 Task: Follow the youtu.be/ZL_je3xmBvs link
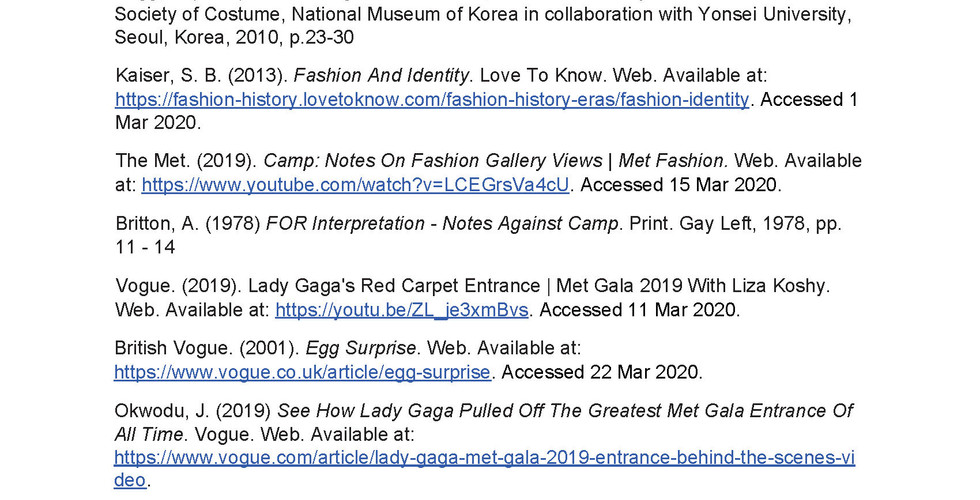[x=401, y=310]
